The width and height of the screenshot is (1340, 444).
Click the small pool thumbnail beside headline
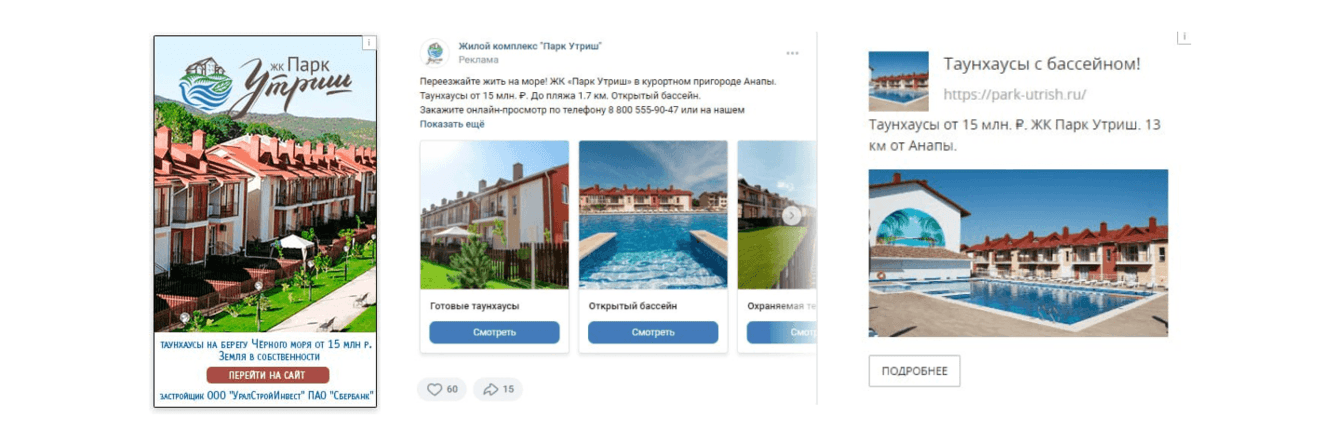click(x=898, y=81)
